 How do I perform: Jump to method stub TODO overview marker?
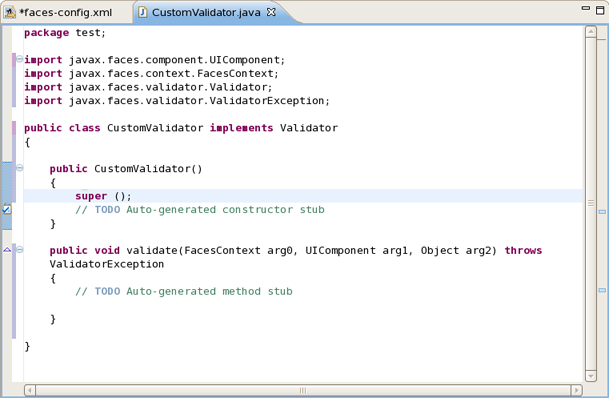[x=602, y=290]
